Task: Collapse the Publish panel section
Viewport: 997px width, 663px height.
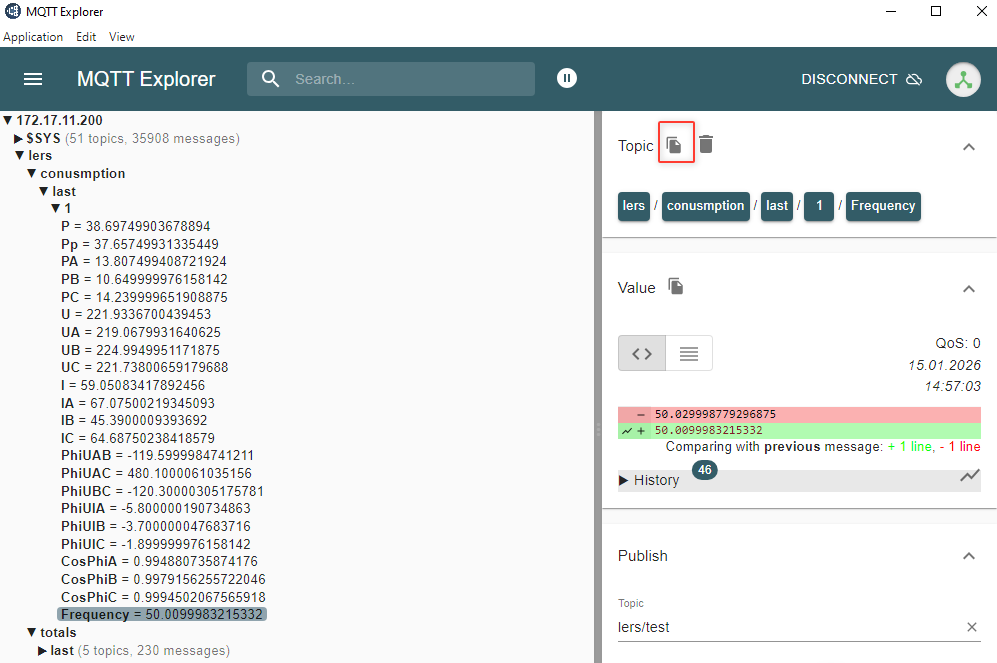Action: click(x=967, y=556)
